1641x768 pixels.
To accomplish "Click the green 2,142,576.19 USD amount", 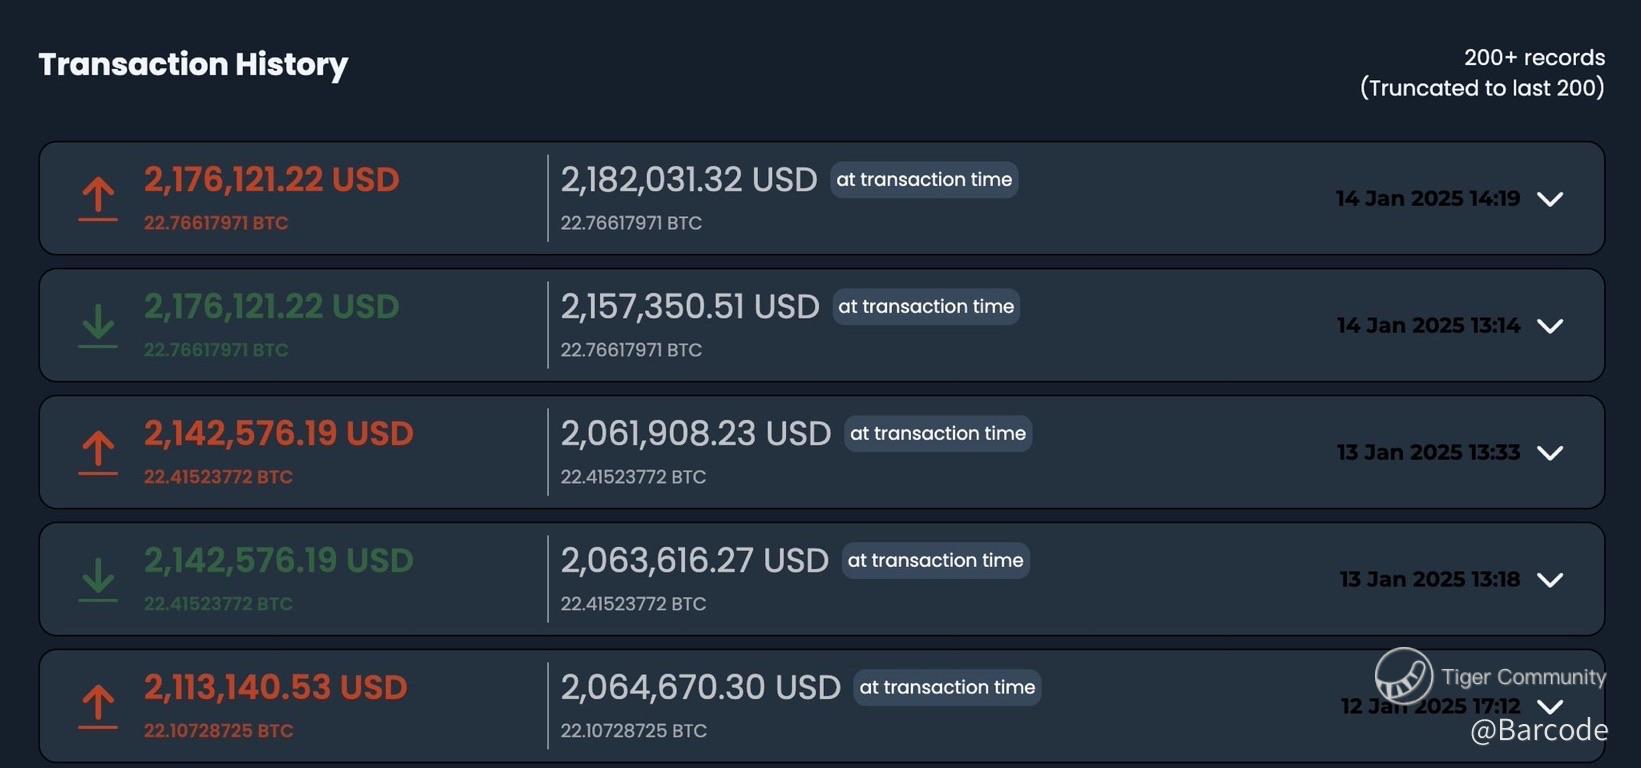I will pos(278,561).
